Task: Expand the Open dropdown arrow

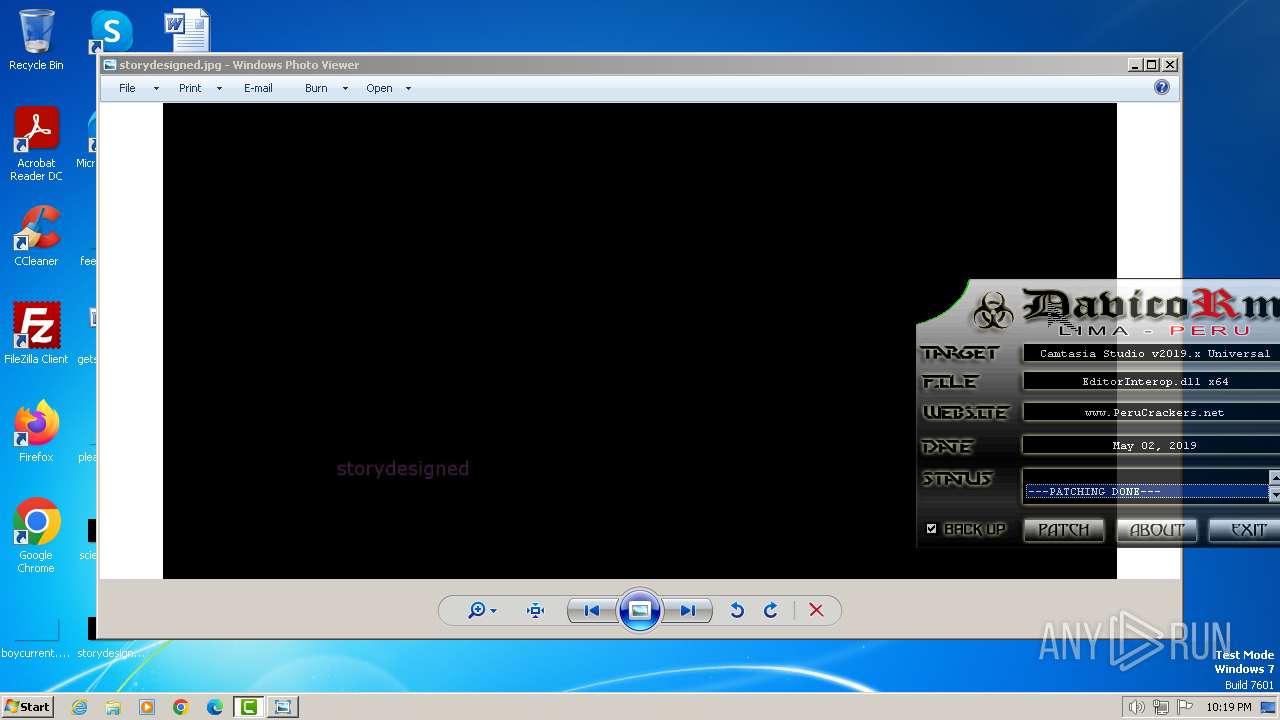Action: (x=408, y=88)
